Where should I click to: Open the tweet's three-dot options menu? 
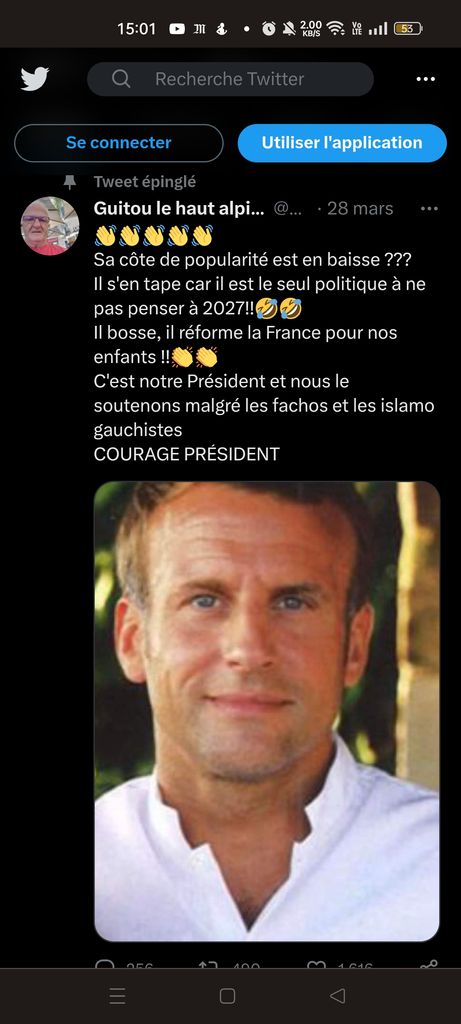429,208
